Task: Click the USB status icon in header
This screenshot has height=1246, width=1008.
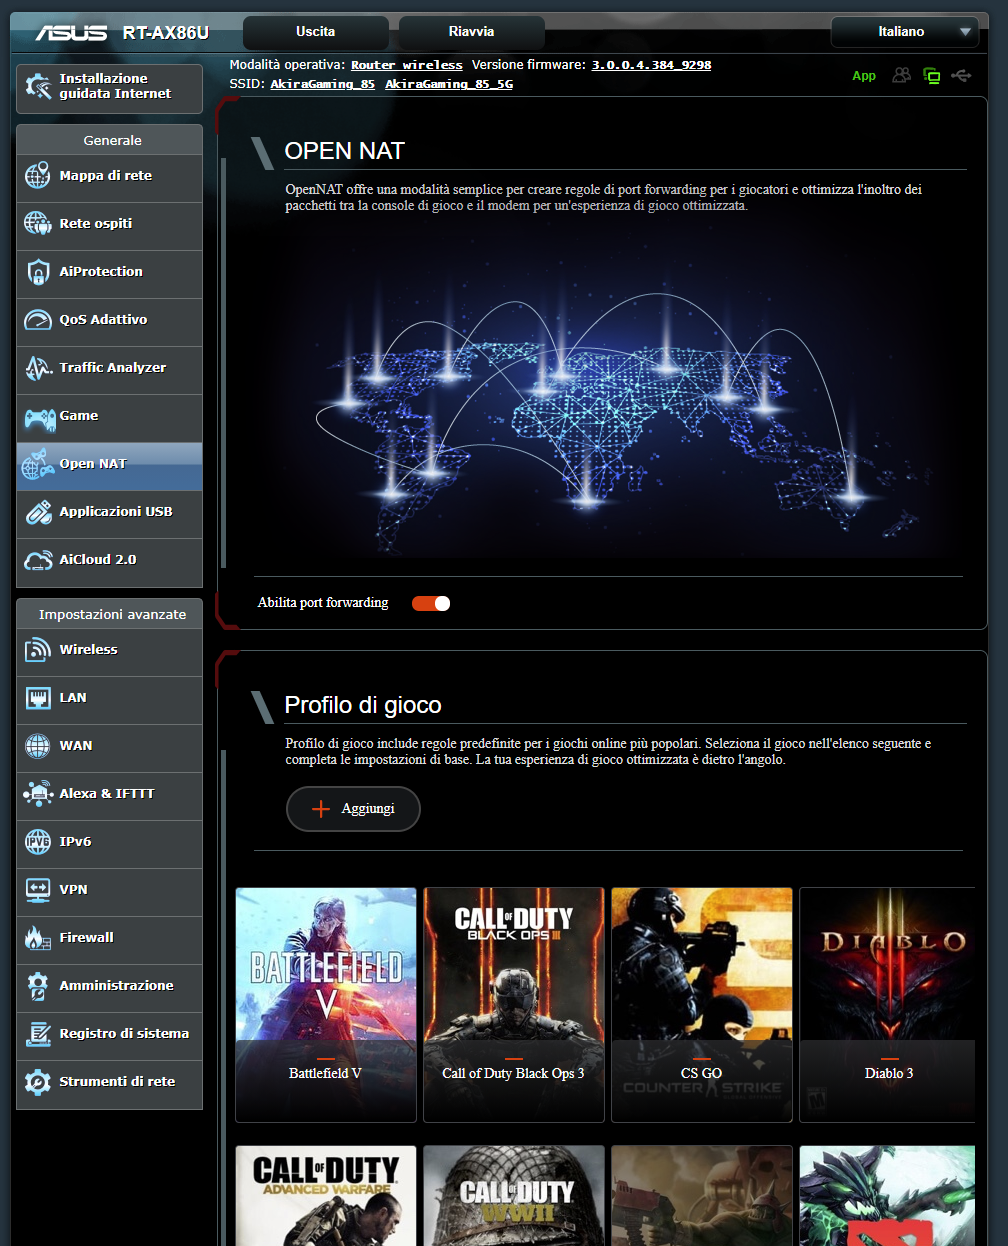Action: [x=961, y=76]
